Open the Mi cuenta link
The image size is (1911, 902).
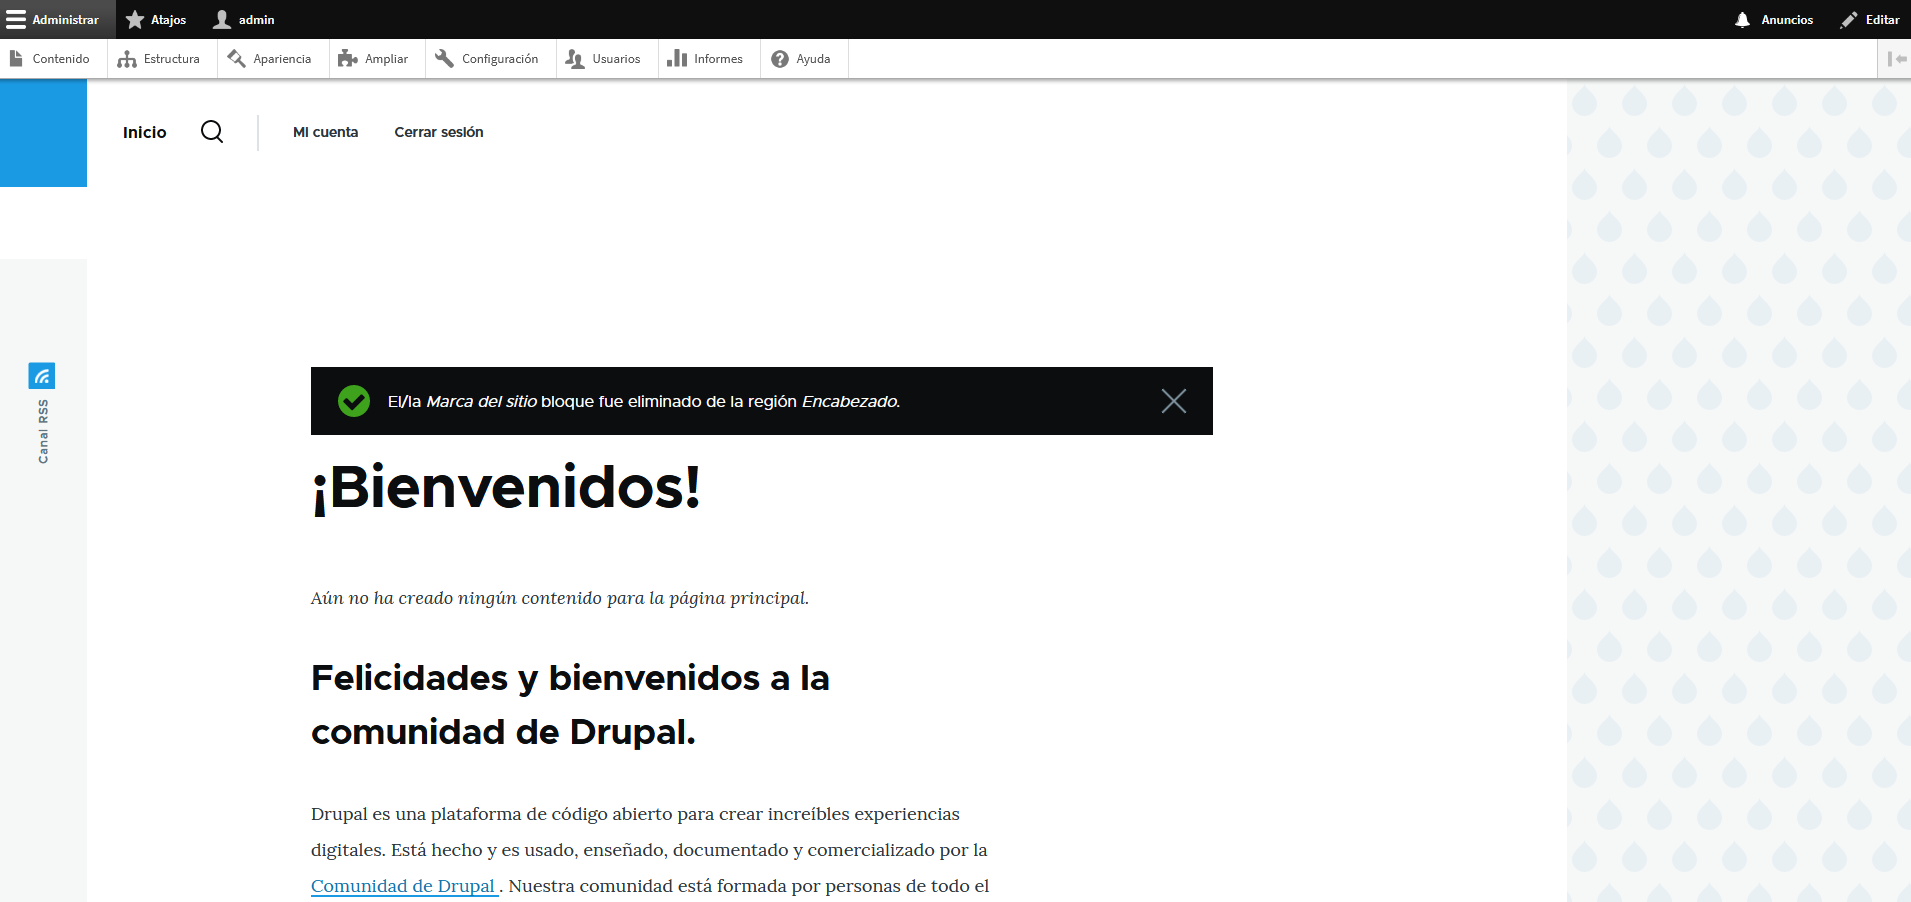point(325,132)
